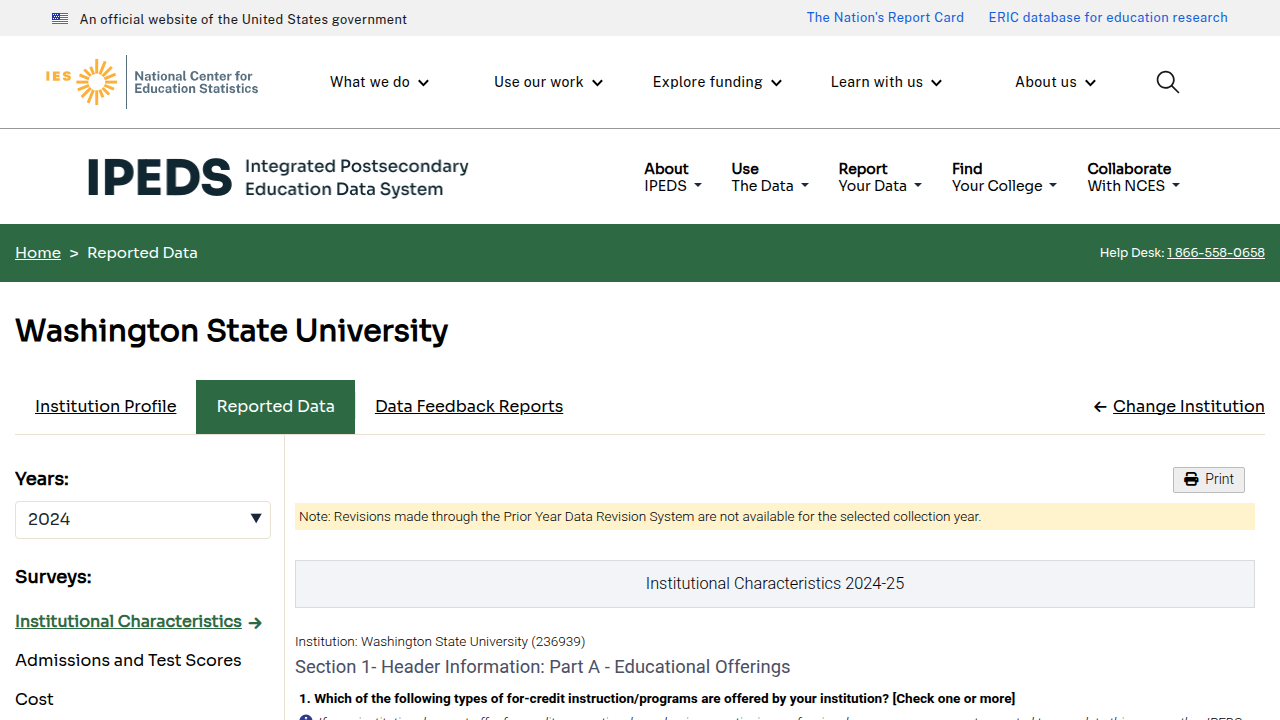Viewport: 1280px width, 720px height.
Task: Open the Institutional Characteristics survey
Action: [128, 622]
